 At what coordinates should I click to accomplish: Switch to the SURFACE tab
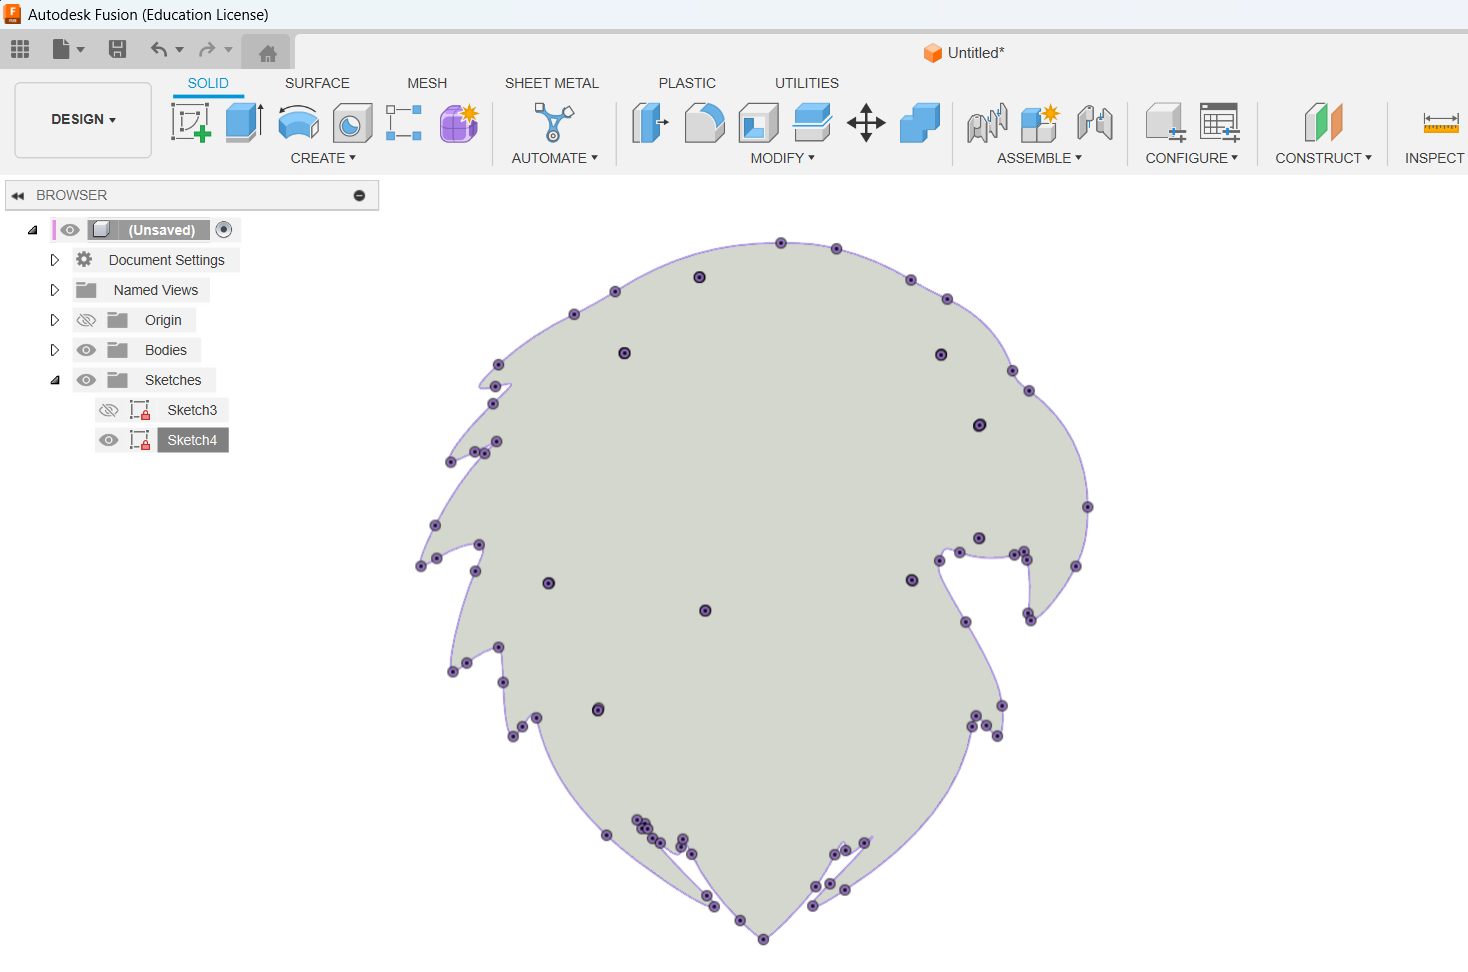point(317,83)
